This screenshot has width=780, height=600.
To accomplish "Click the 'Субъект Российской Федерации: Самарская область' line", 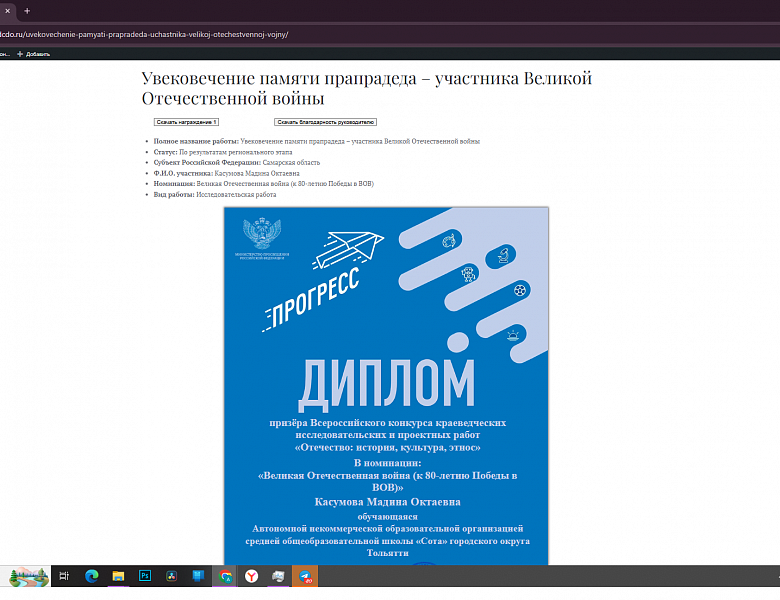I will (x=237, y=163).
